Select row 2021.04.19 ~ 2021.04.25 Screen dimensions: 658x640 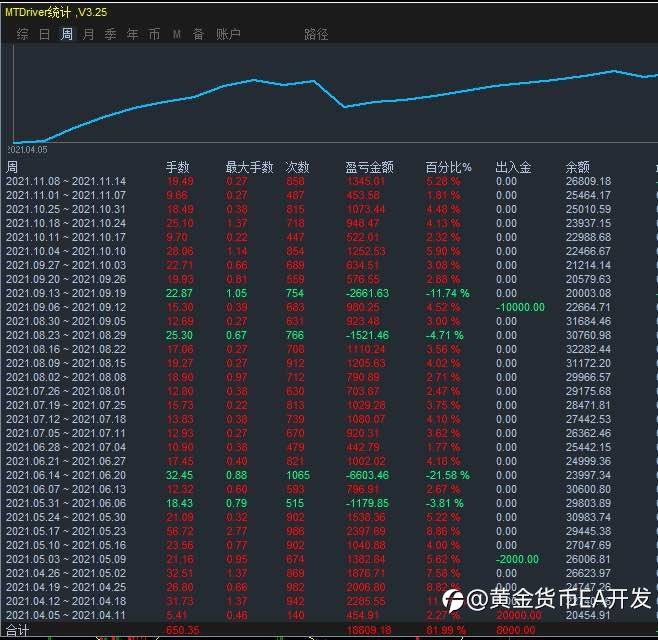(x=329, y=587)
